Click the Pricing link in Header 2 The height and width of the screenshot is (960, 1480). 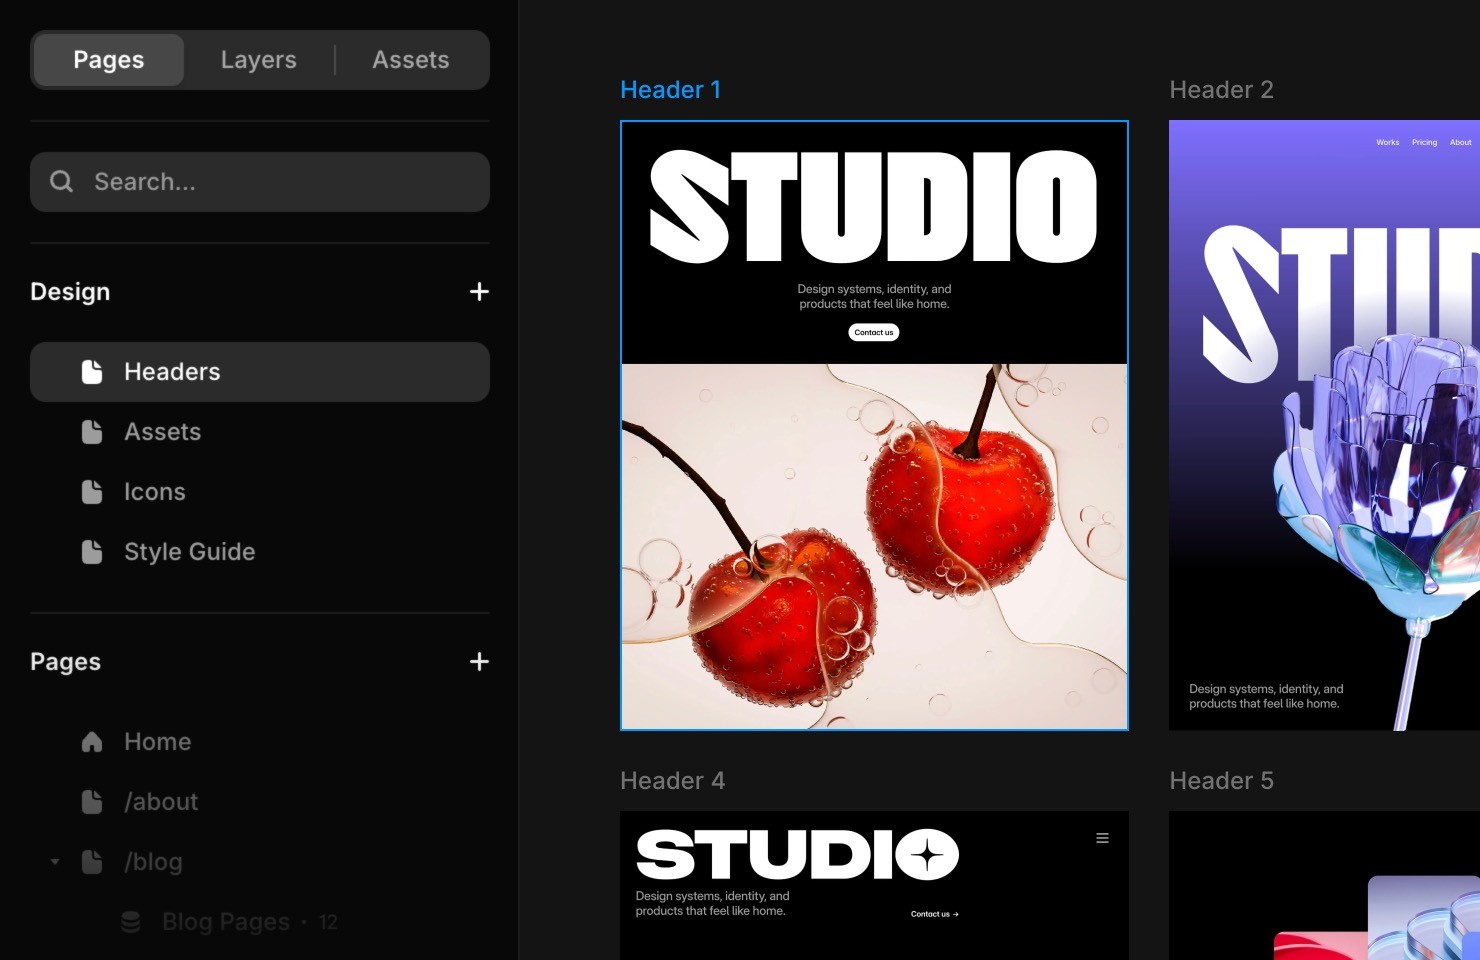tap(1424, 141)
